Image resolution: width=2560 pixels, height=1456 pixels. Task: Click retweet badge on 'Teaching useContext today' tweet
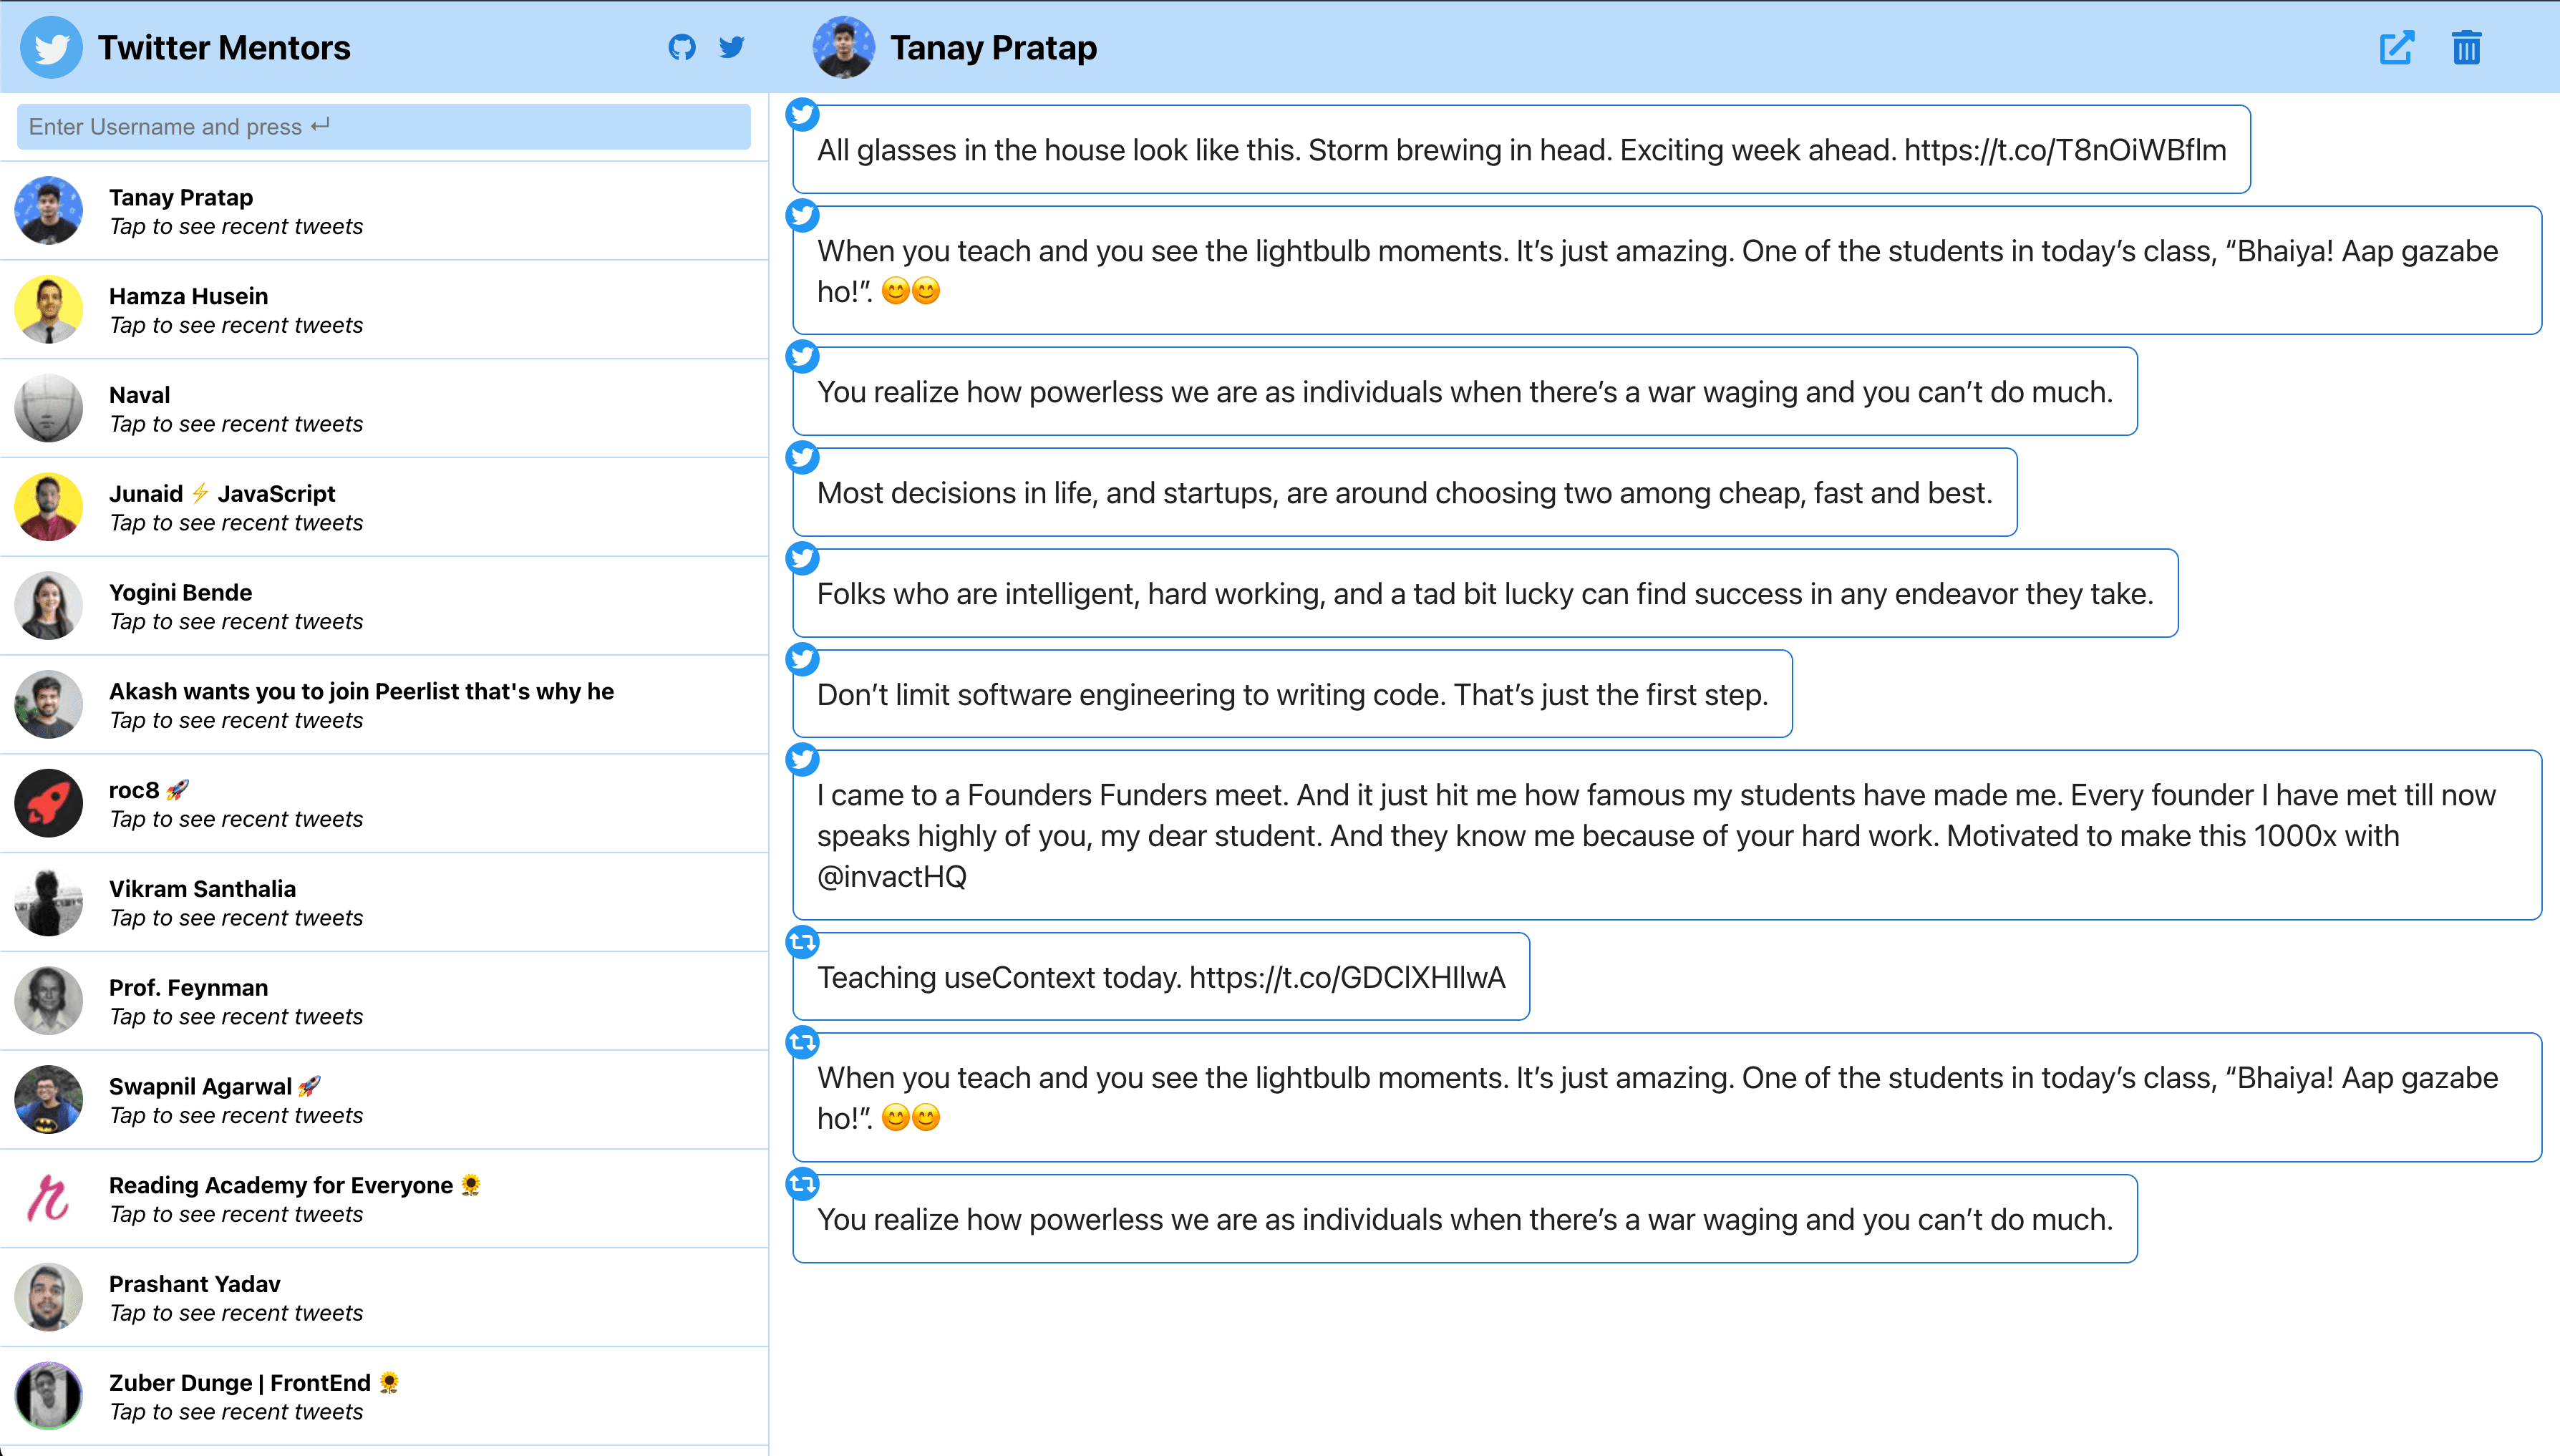tap(802, 942)
